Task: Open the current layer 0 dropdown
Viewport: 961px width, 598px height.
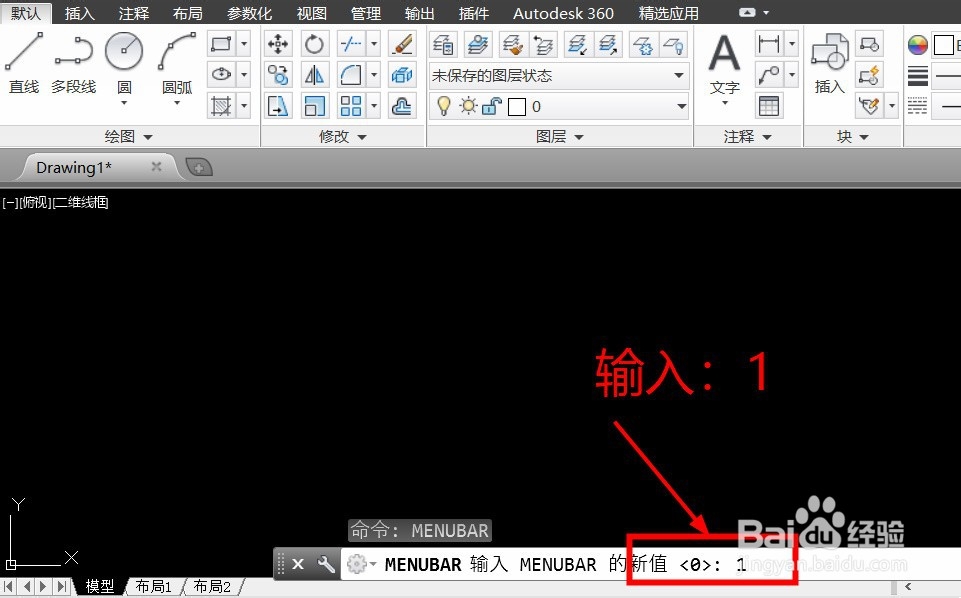Action: tap(559, 107)
